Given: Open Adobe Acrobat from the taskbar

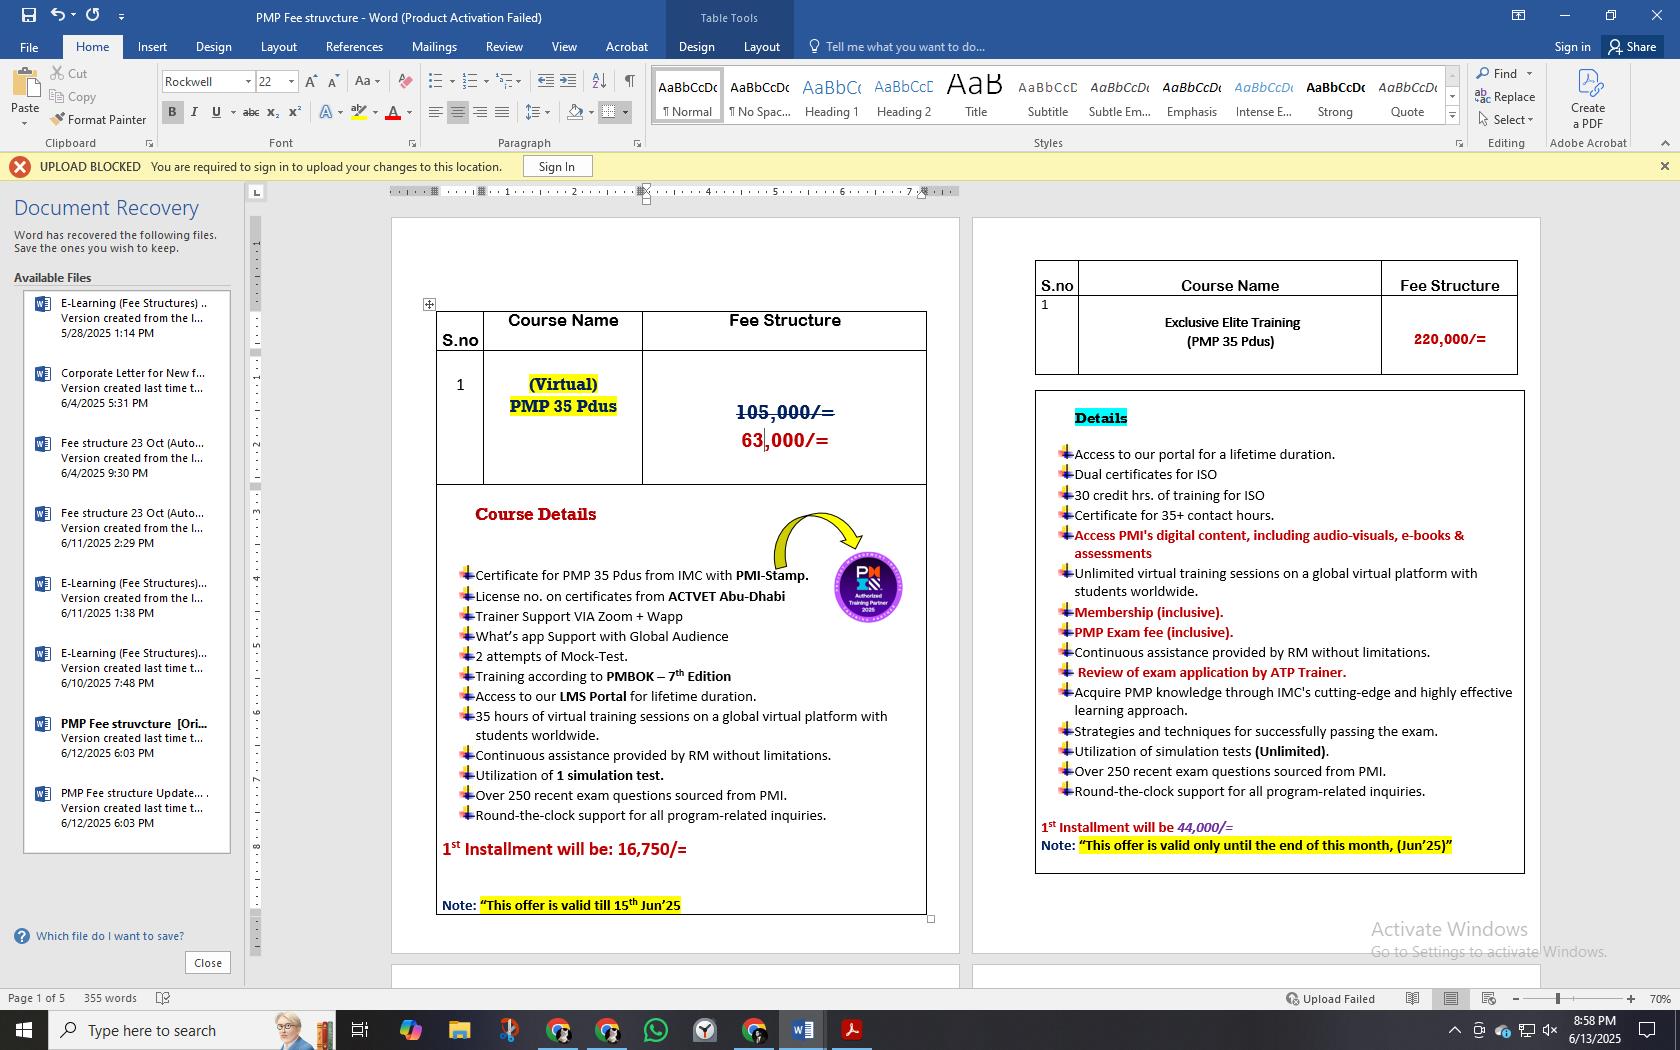Looking at the screenshot, I should pyautogui.click(x=852, y=1030).
